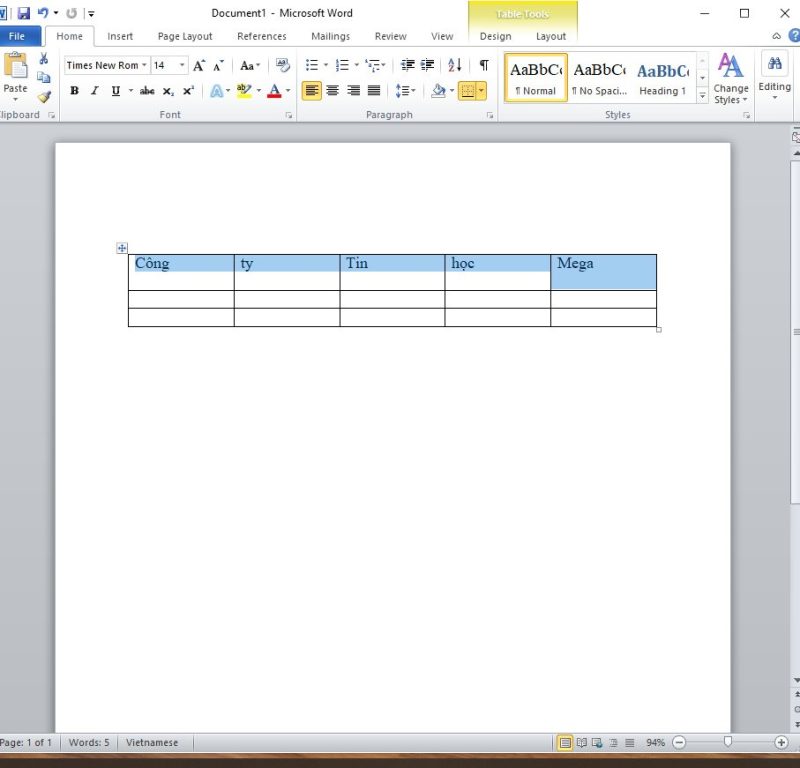Screen dimensions: 800x768
Task: Switch to Mailings tab
Action: click(331, 36)
